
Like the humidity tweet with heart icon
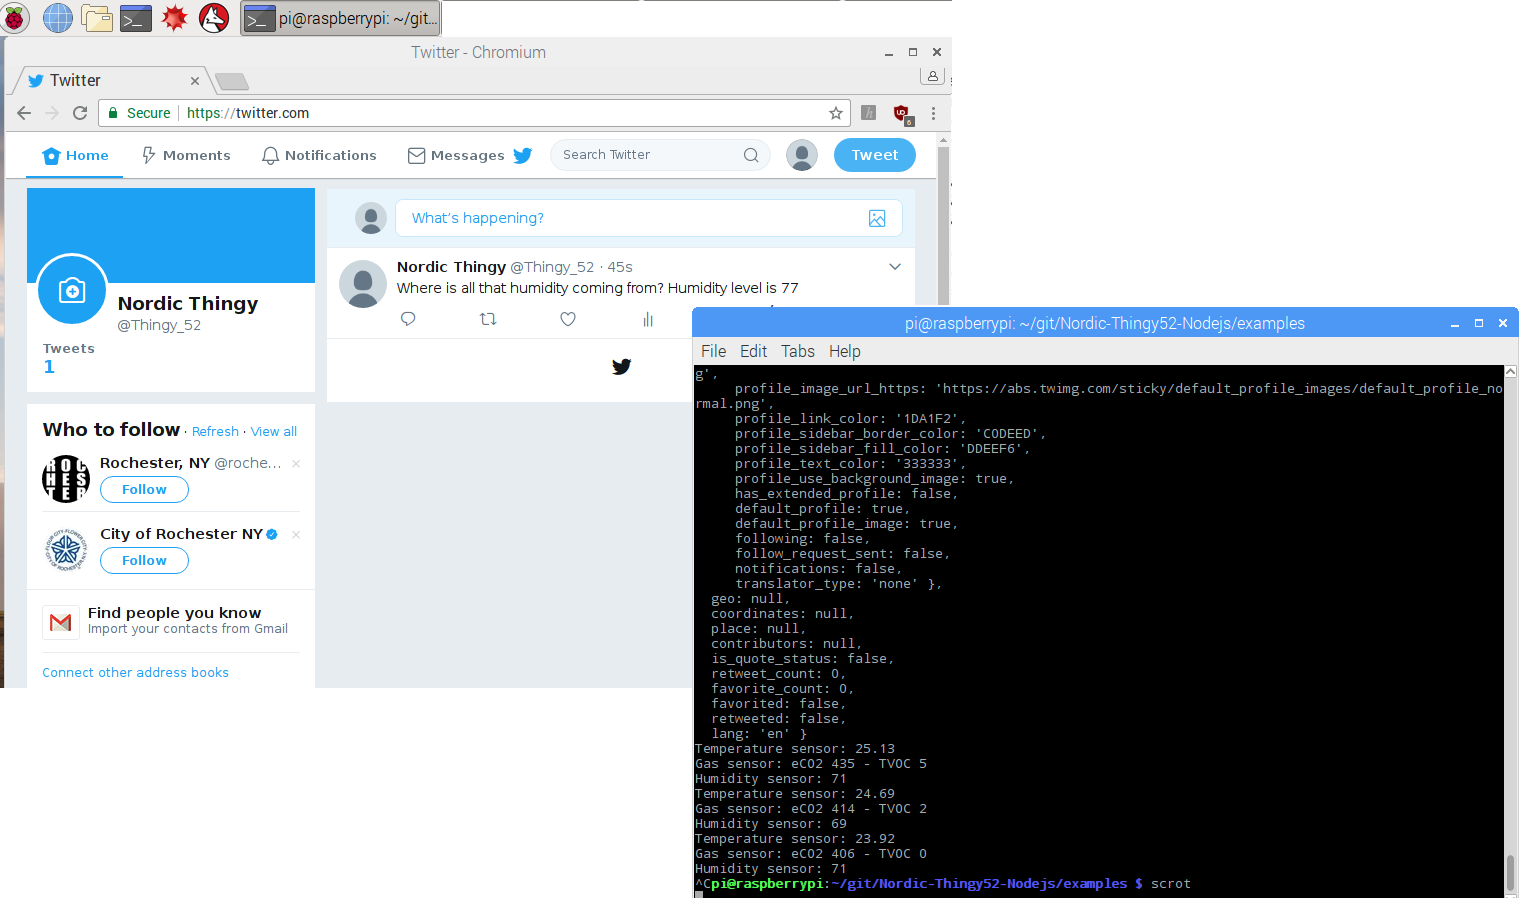[x=568, y=319]
